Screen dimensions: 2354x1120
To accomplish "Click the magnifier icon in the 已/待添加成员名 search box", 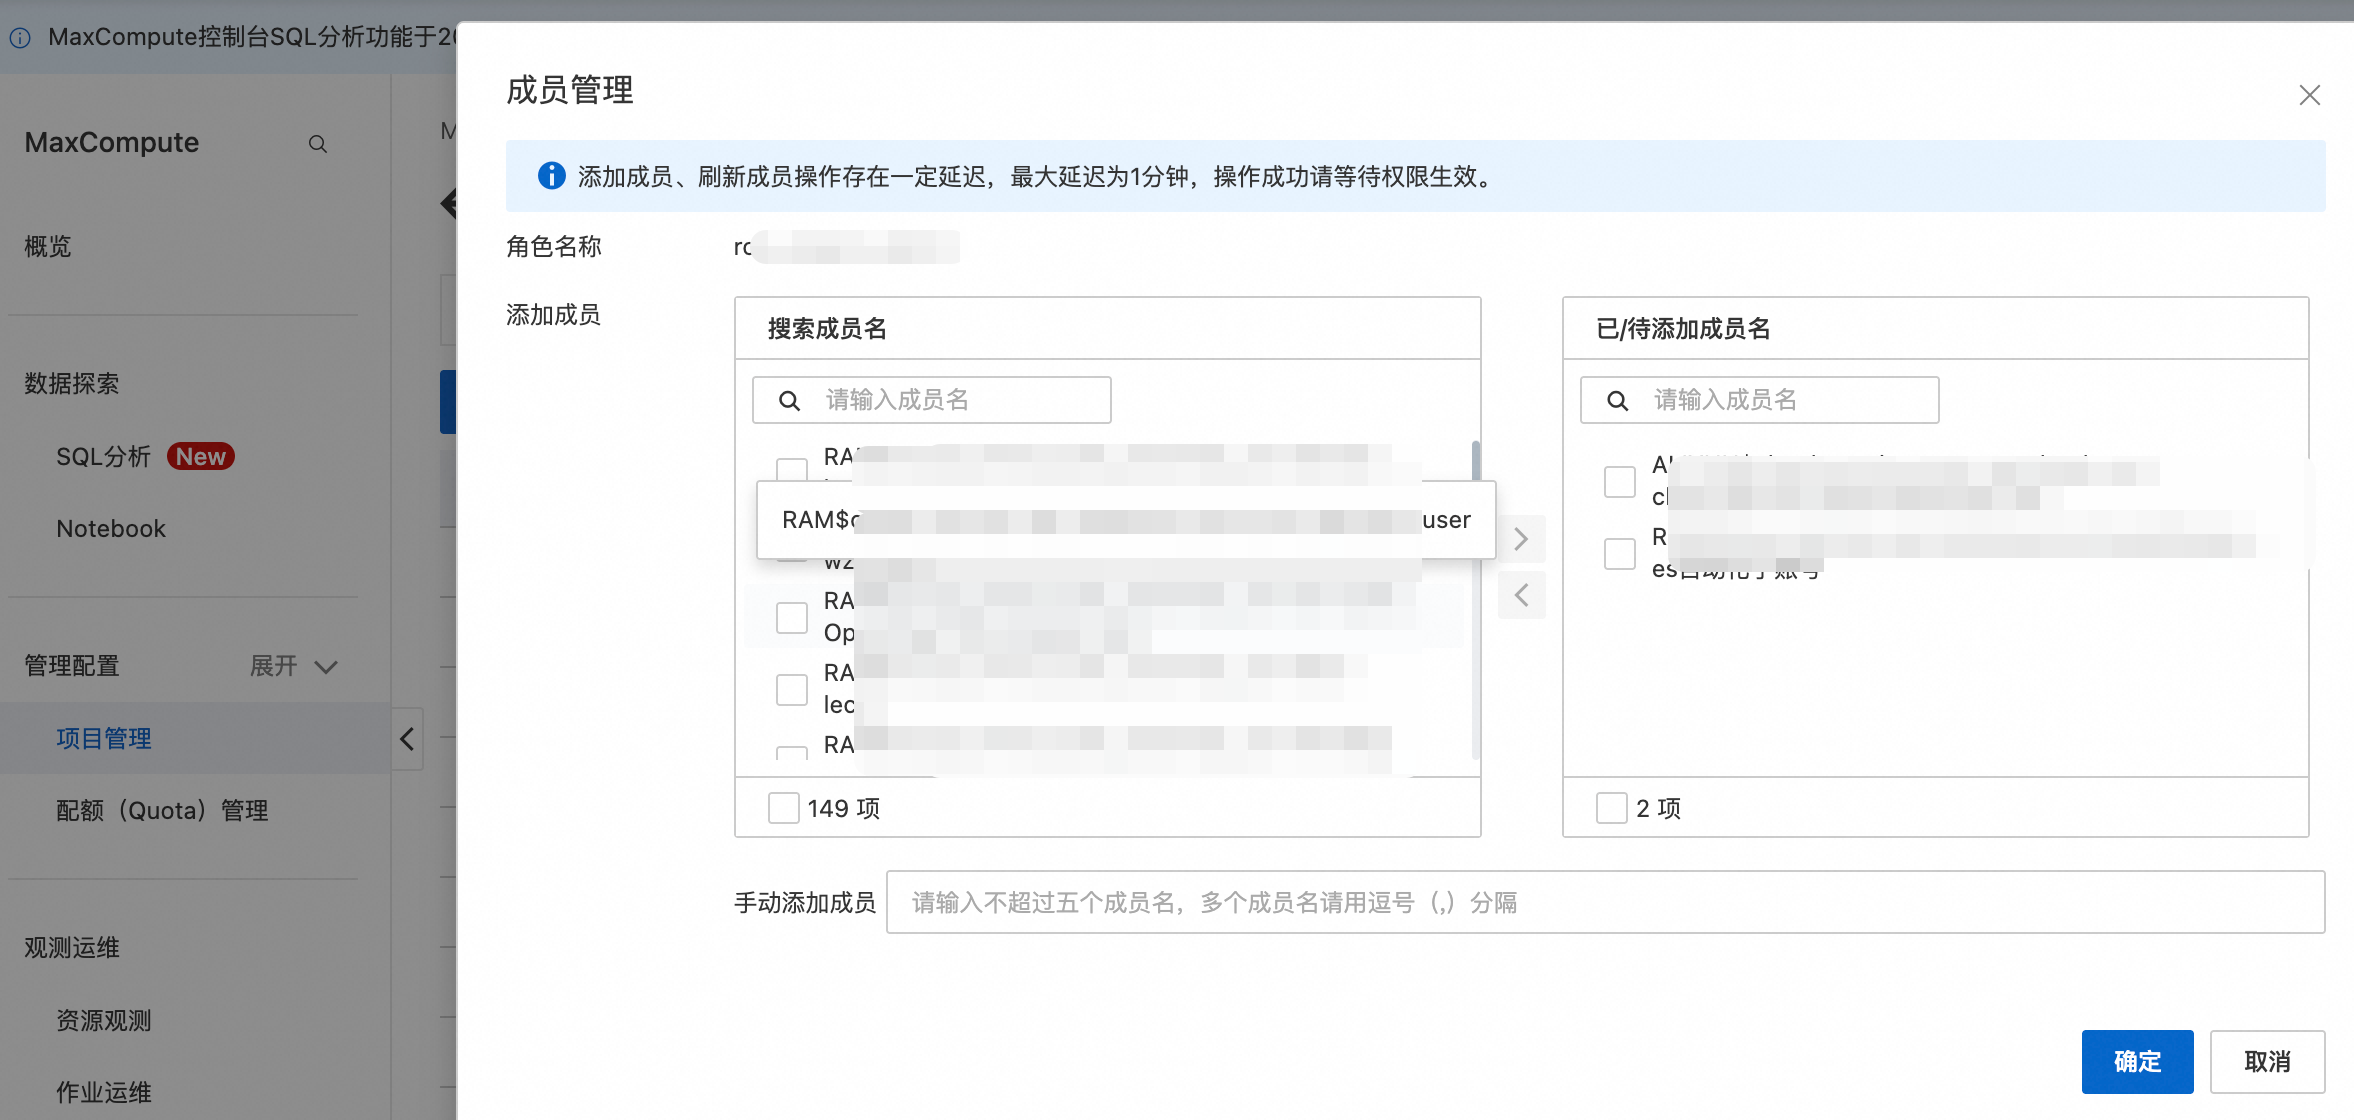I will (x=1617, y=400).
